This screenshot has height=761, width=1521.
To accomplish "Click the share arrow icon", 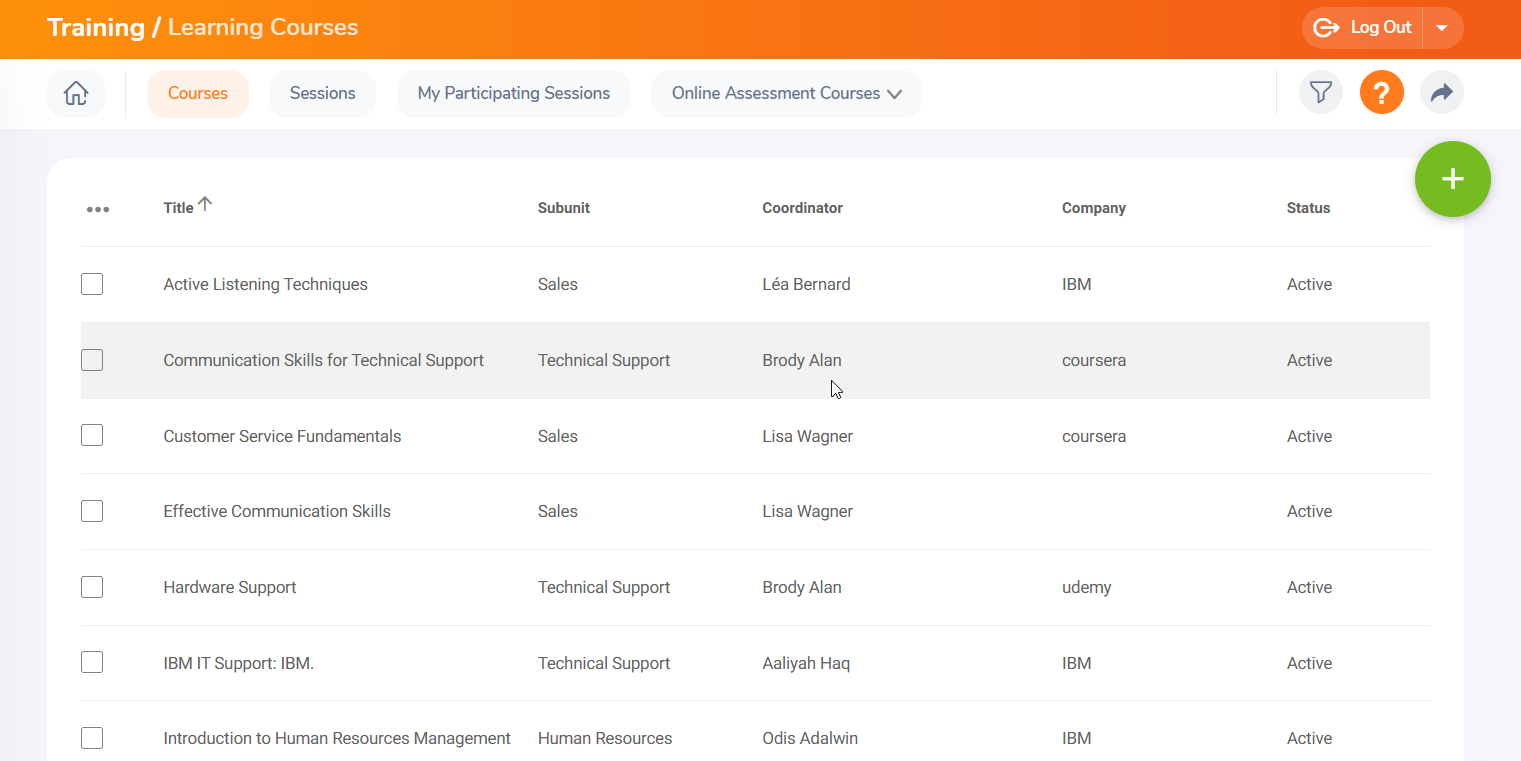I will click(x=1441, y=93).
